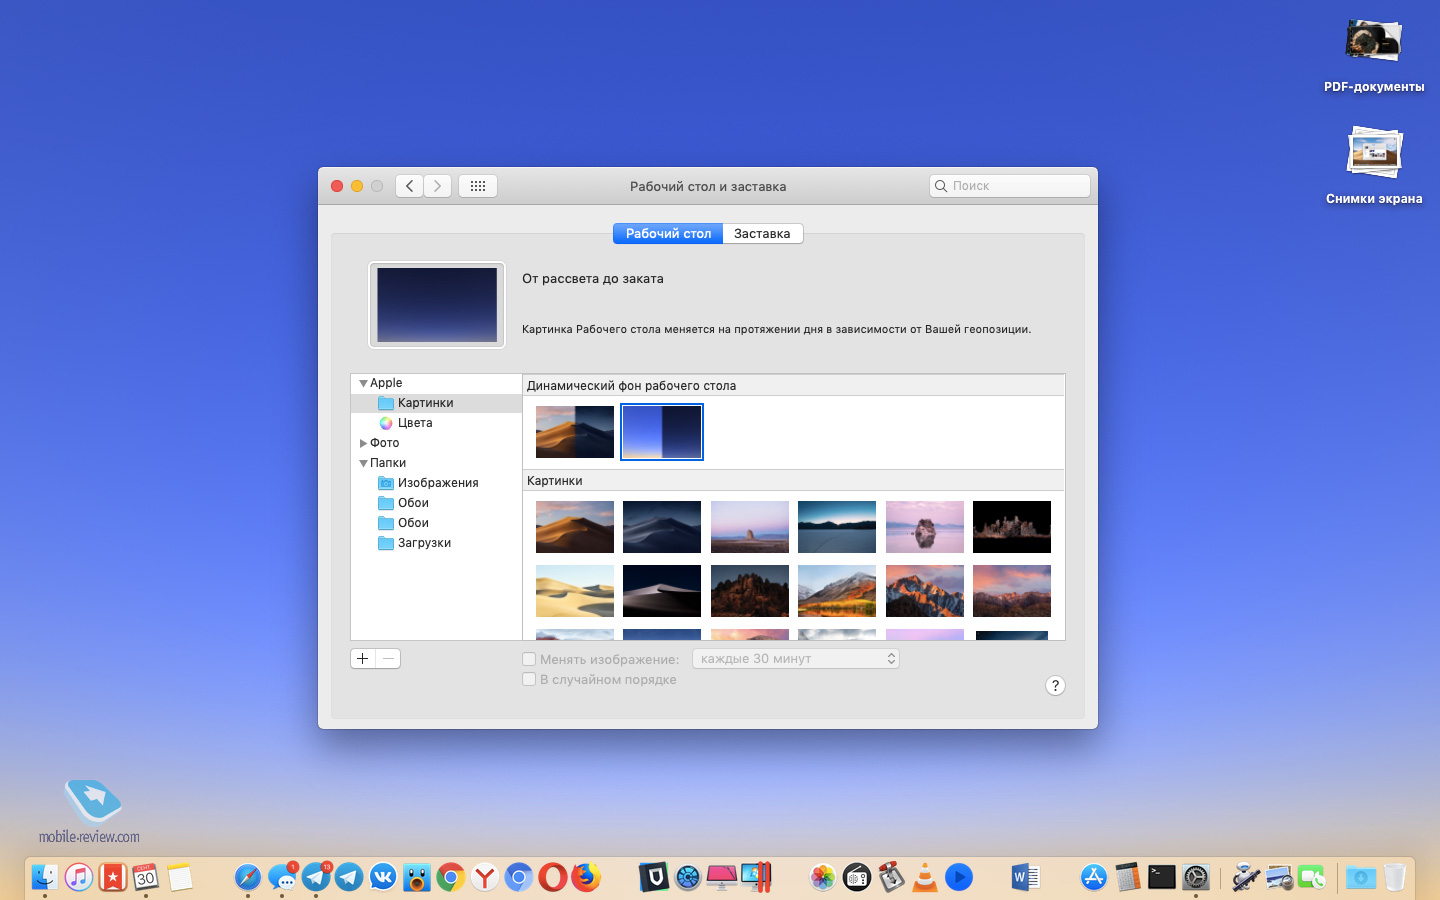The image size is (1440, 900).
Task: Launch Tweetbot from the dock
Action: point(417,877)
